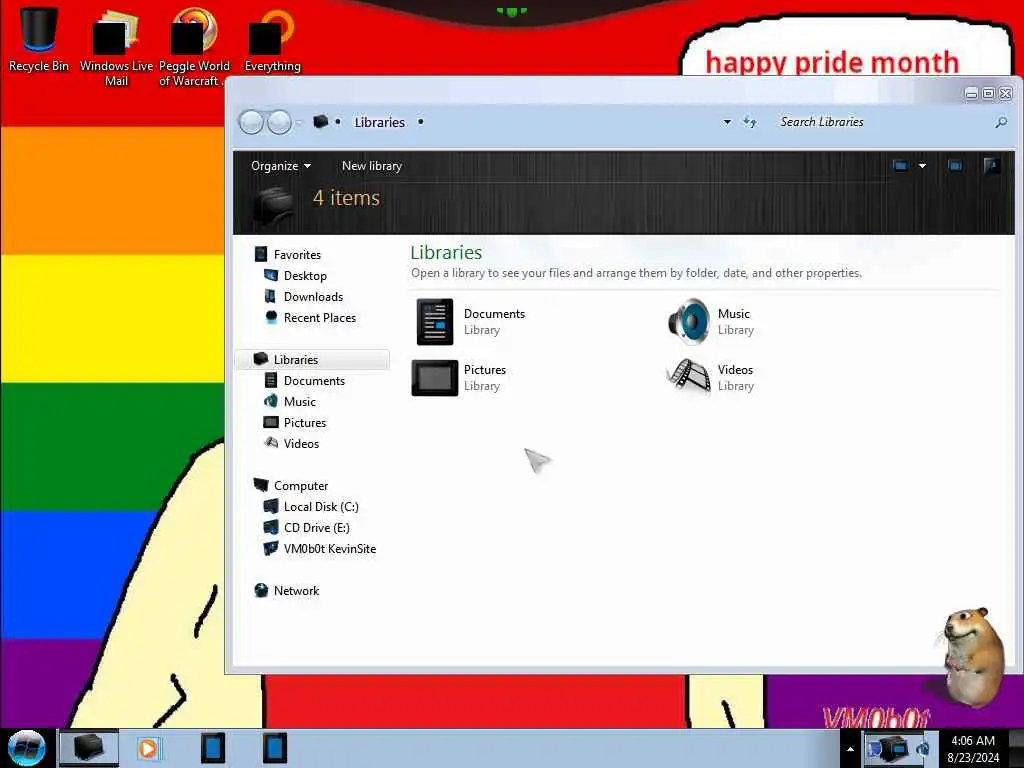Click the Back navigation button
Viewport: 1024px width, 768px height.
[251, 122]
